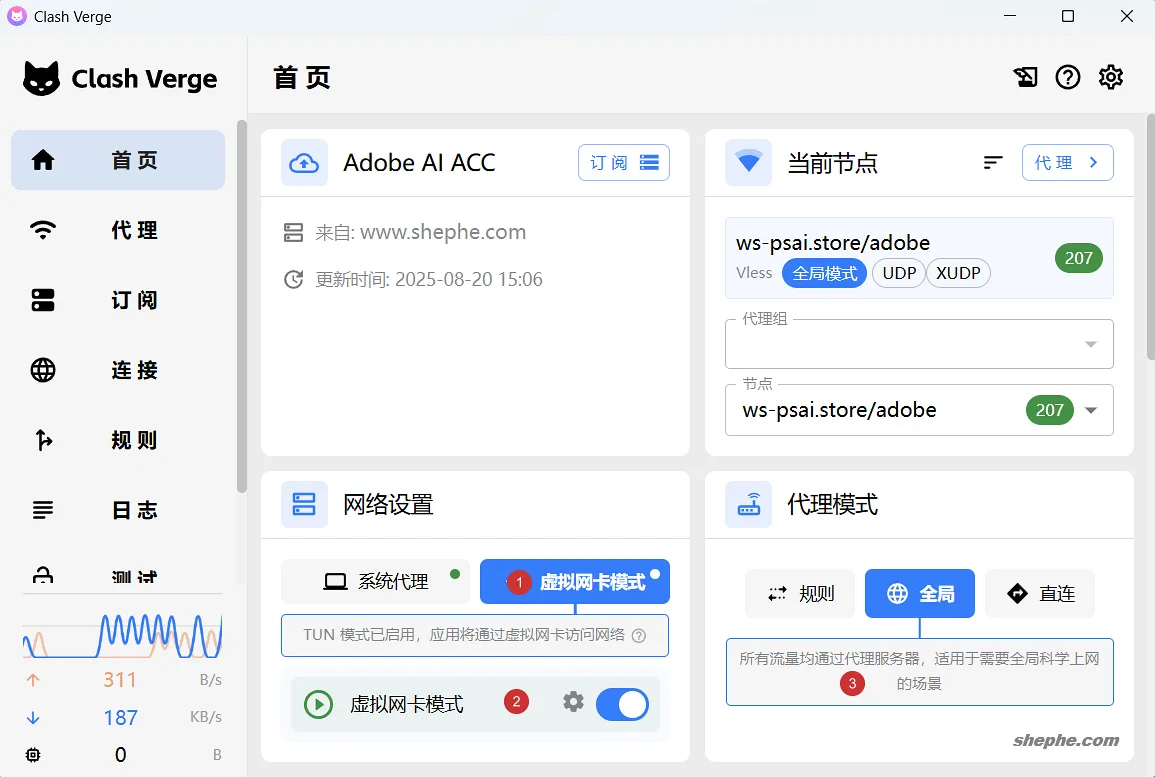Image resolution: width=1155 pixels, height=777 pixels.
Task: Click the TUN quick-access icon beside help
Action: click(x=1025, y=76)
